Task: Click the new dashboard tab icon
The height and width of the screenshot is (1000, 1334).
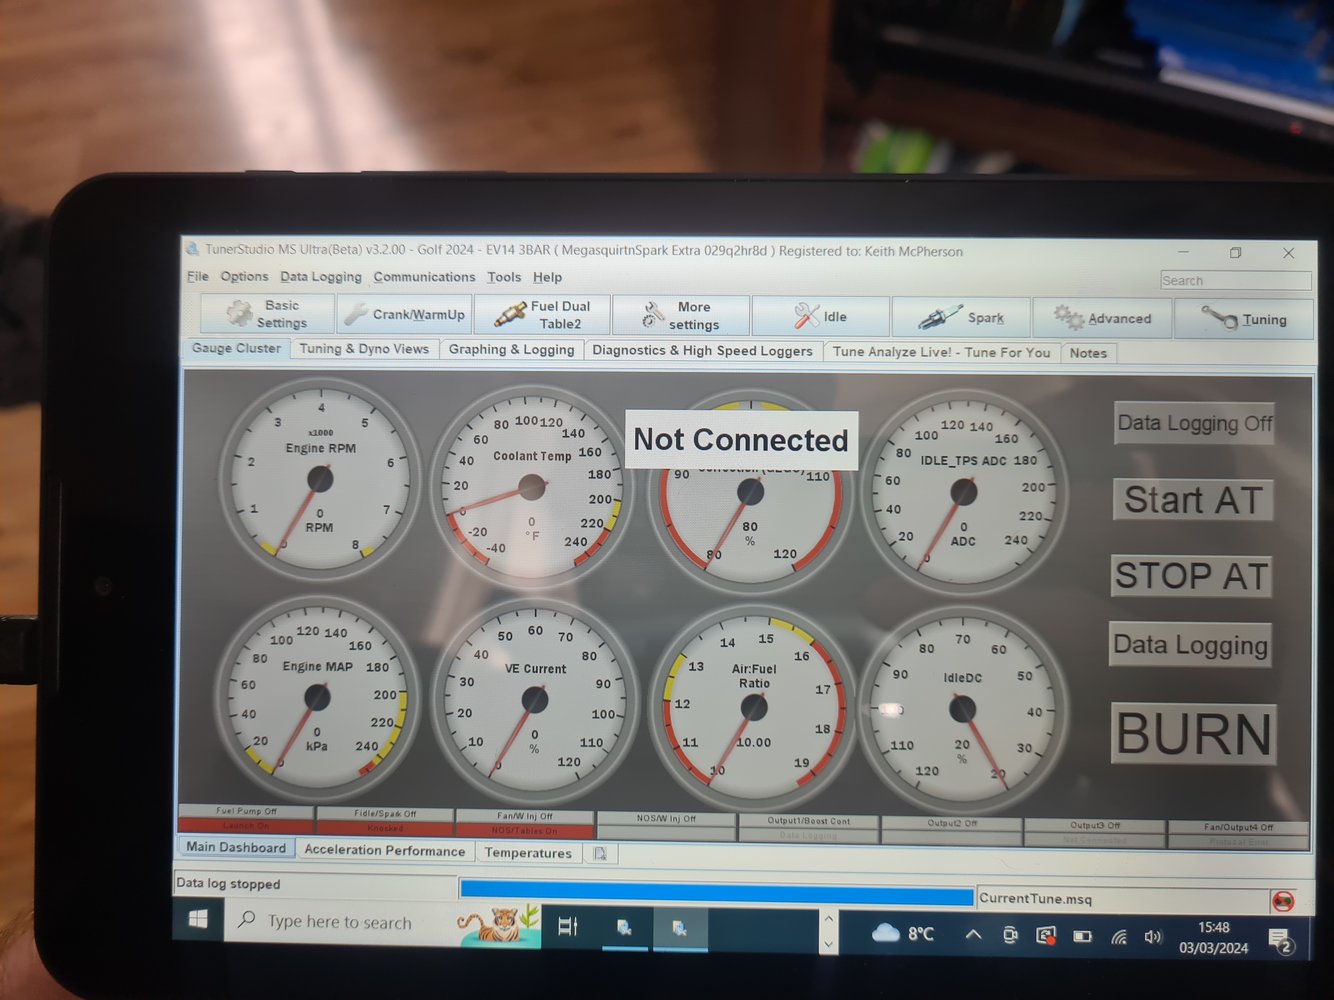Action: [600, 853]
